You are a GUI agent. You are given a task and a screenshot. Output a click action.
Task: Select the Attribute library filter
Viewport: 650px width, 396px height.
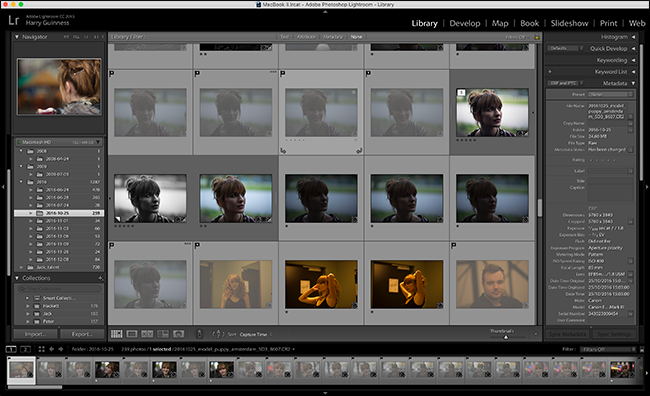pyautogui.click(x=306, y=37)
